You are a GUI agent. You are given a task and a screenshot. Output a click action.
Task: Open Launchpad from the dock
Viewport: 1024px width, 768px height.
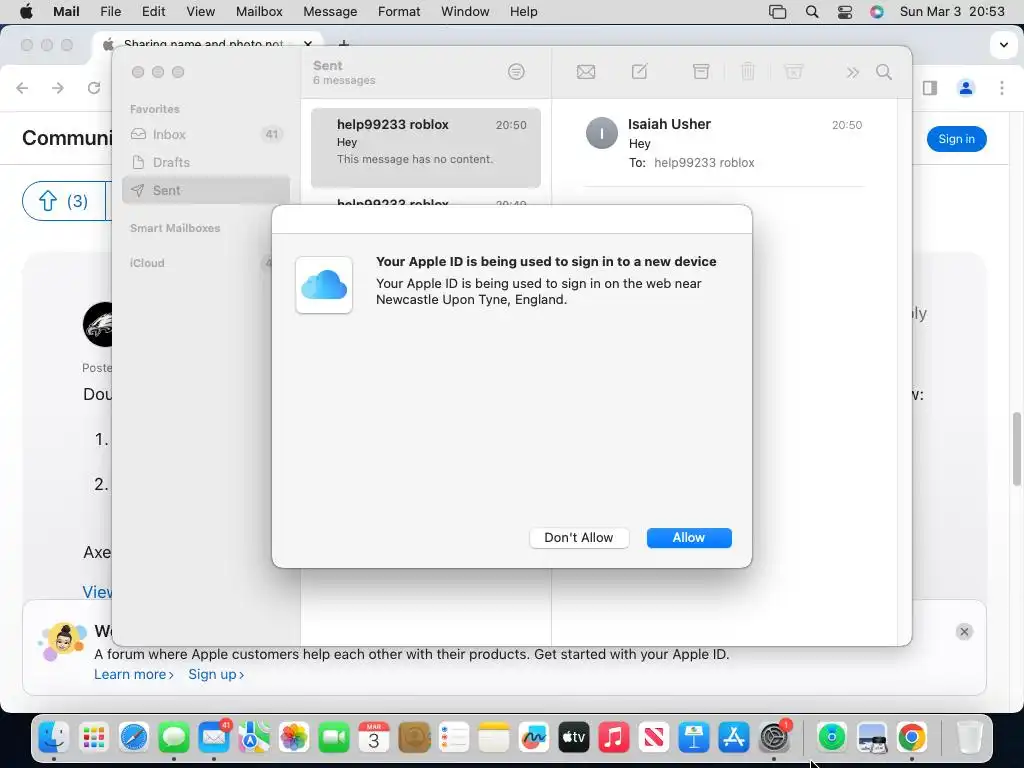pyautogui.click(x=94, y=737)
